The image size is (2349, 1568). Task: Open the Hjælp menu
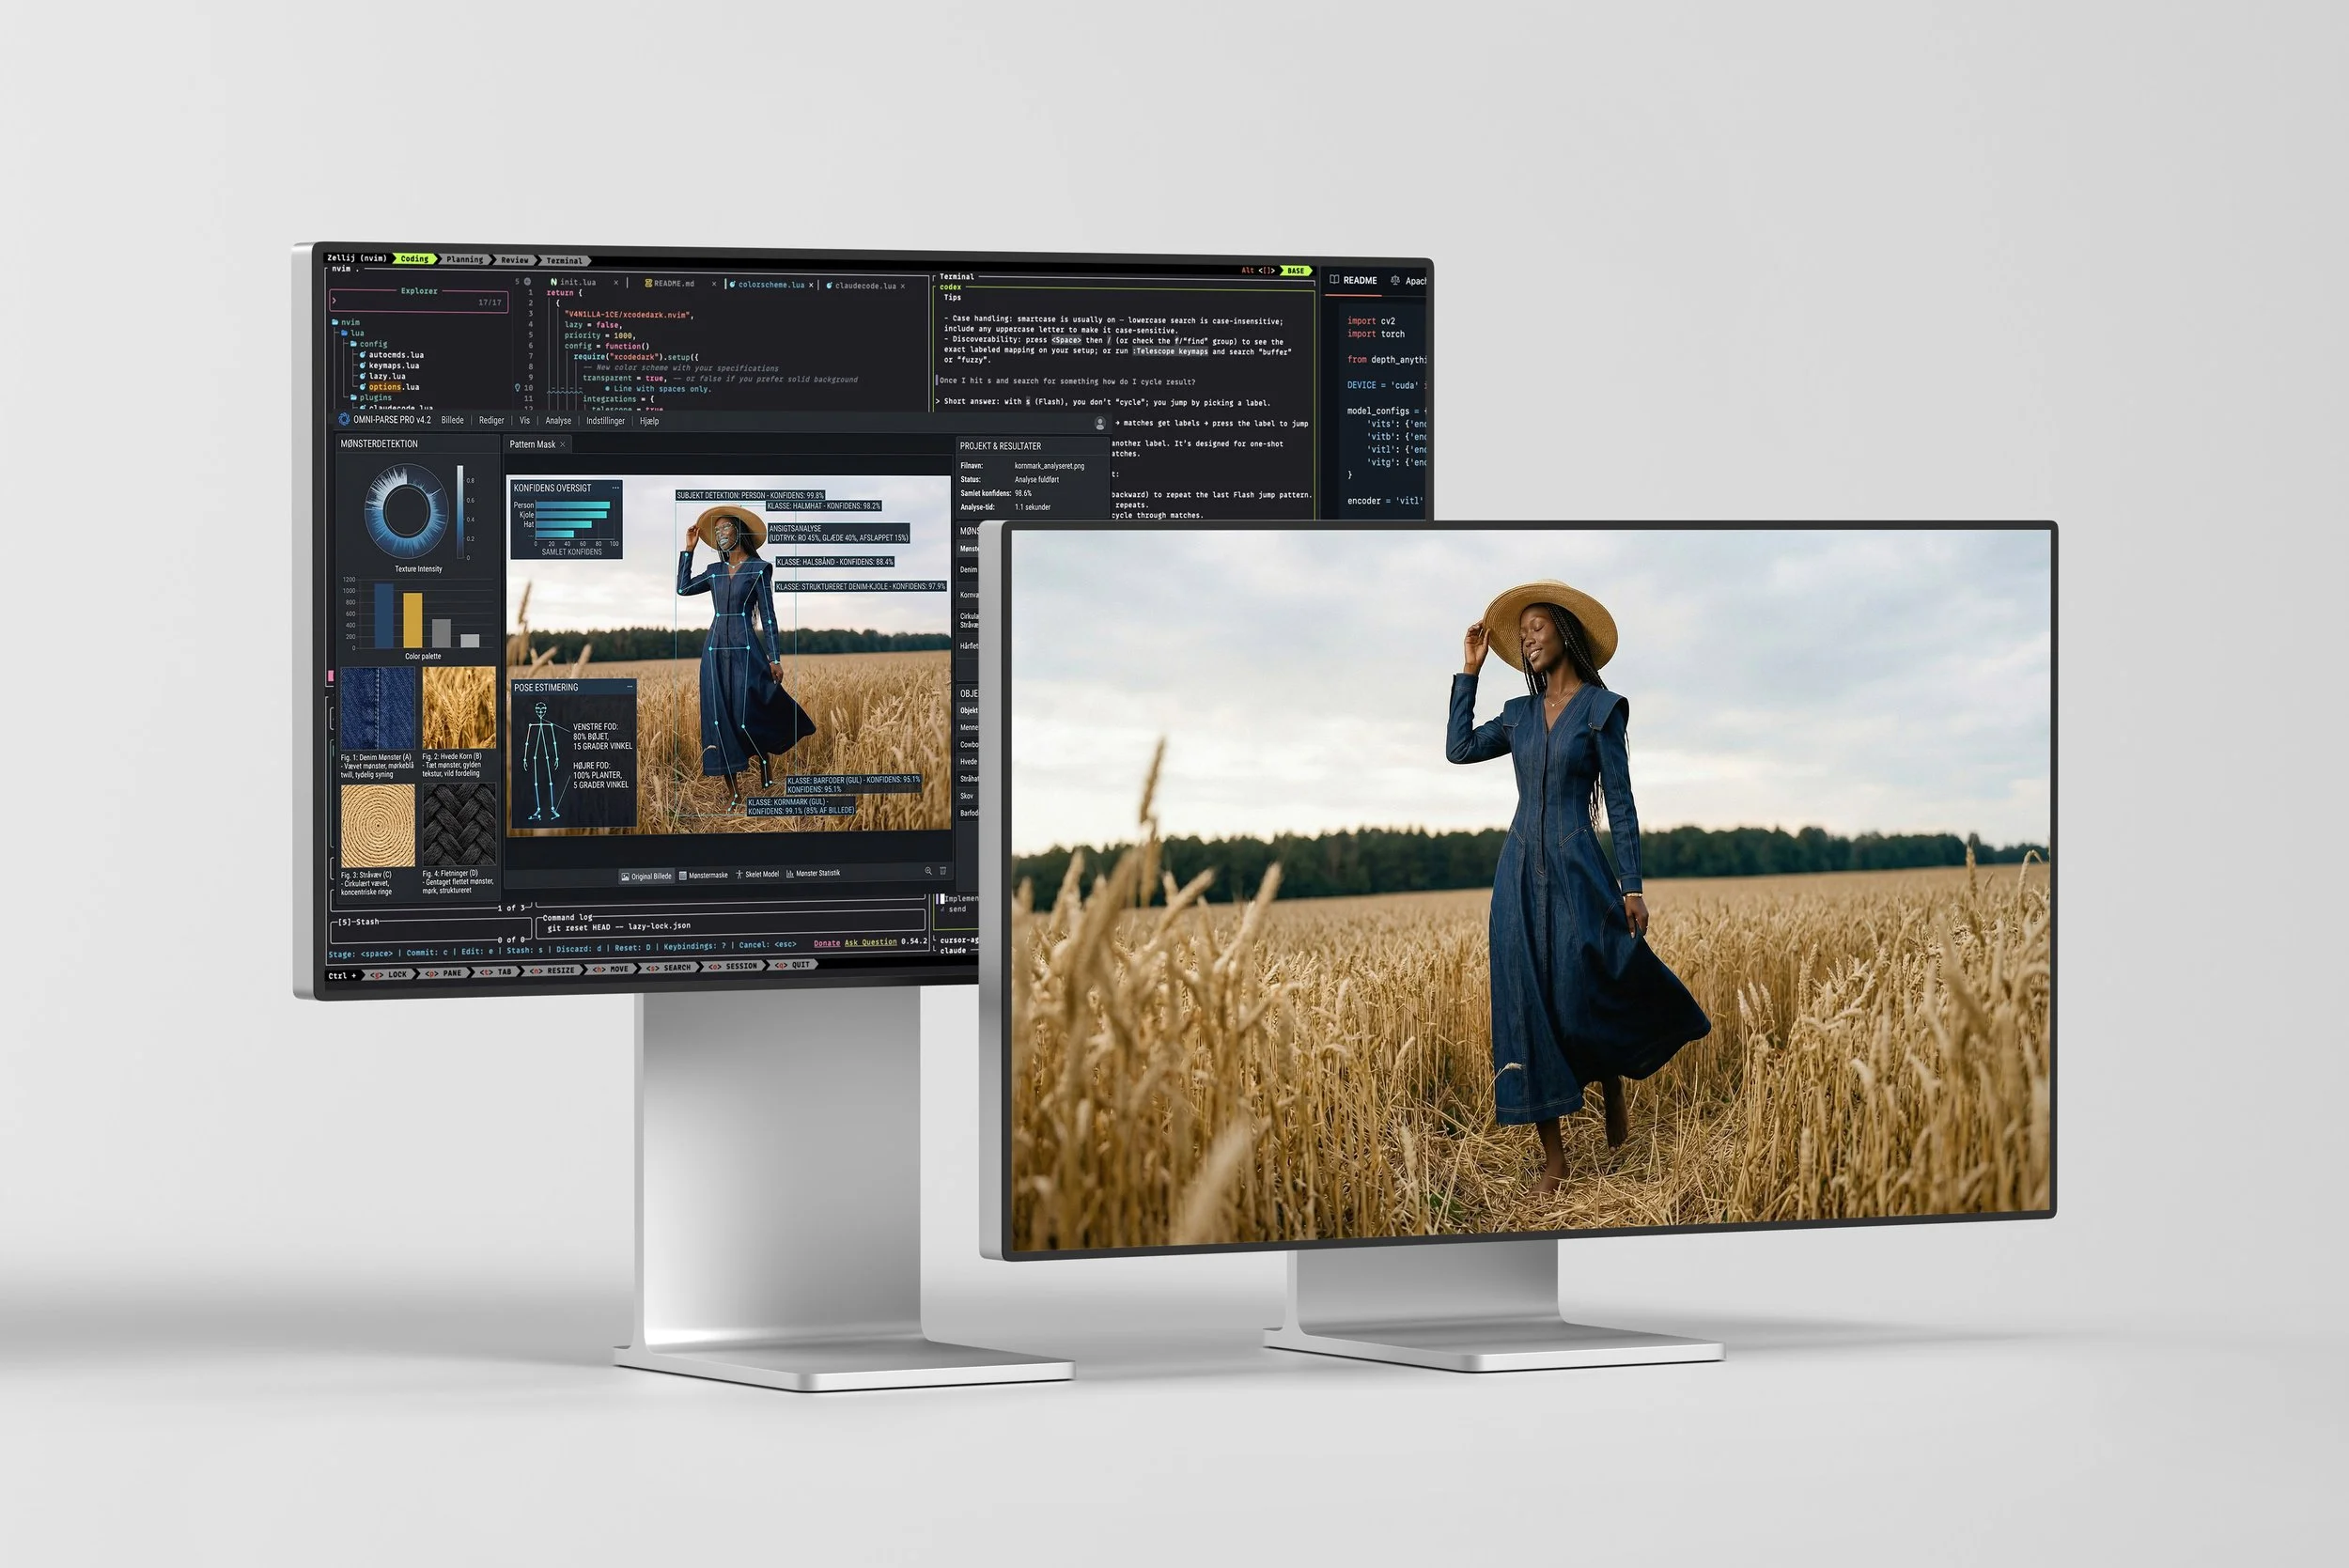[x=649, y=421]
